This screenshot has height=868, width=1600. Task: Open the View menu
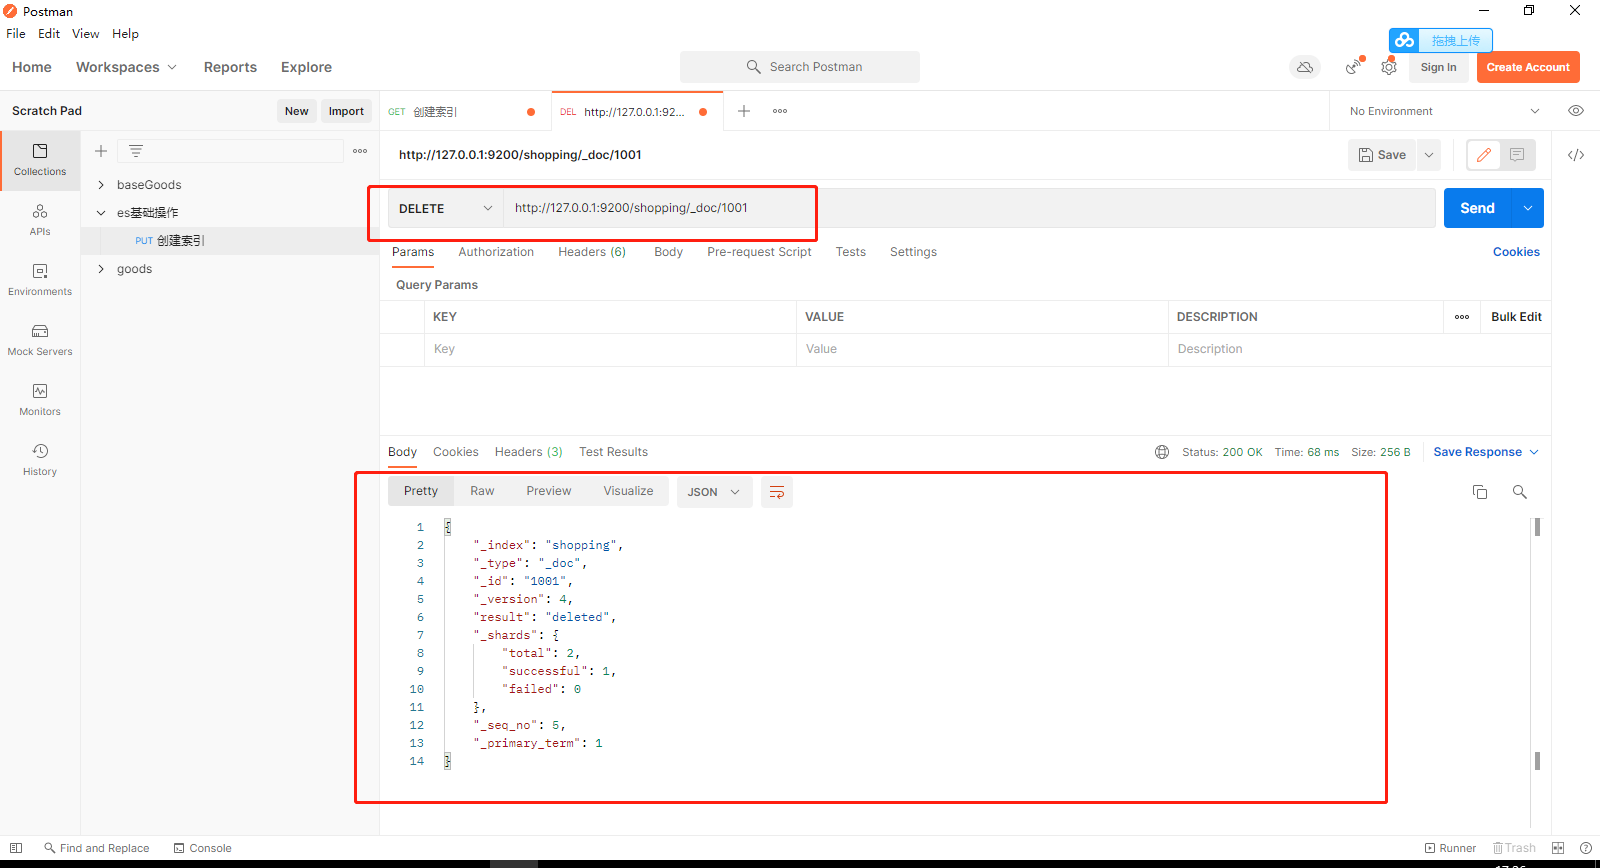[x=86, y=34]
